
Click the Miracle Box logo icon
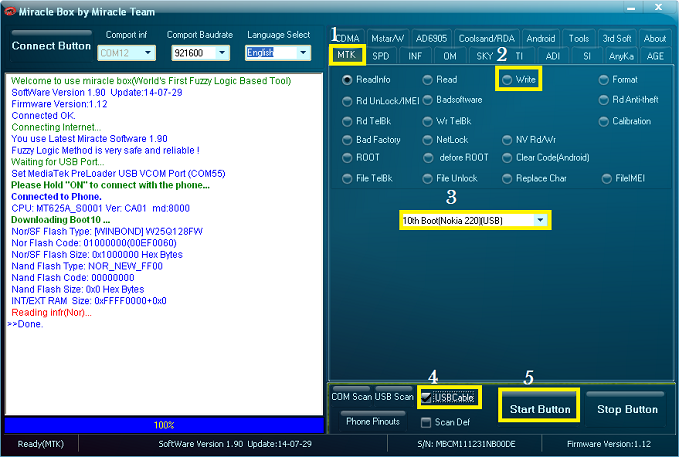coord(10,11)
